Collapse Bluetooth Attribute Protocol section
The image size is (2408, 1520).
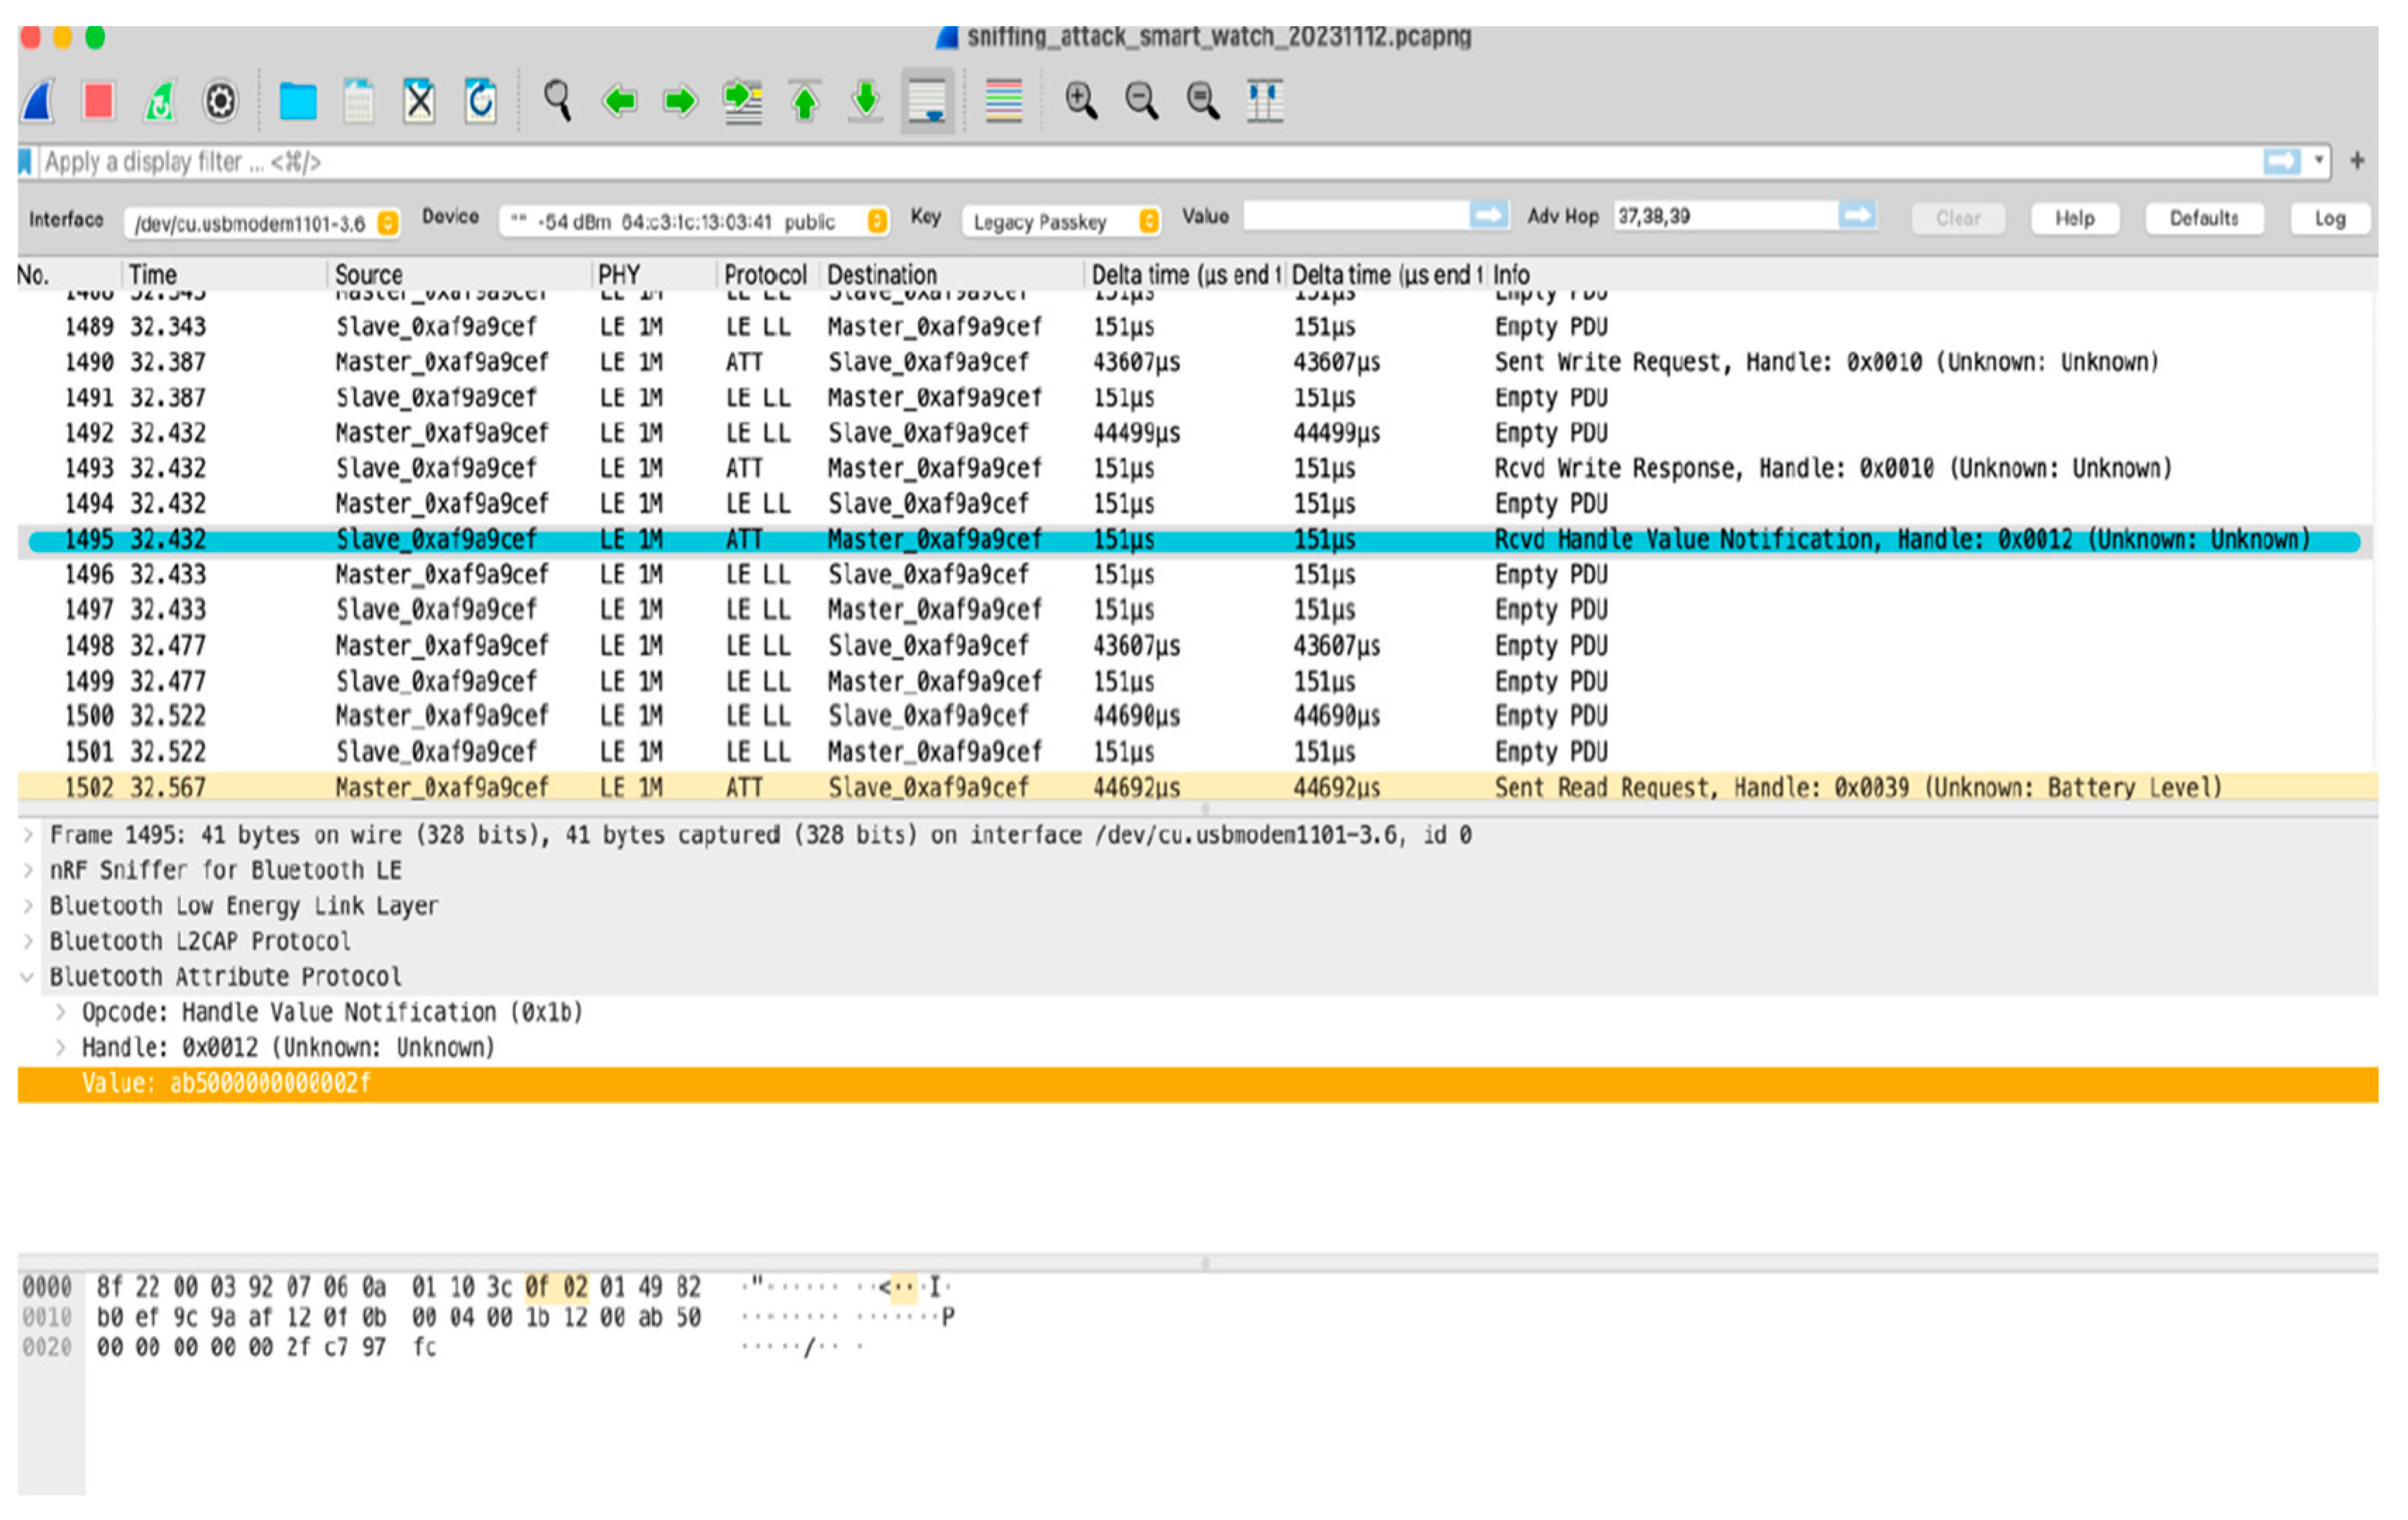pos(28,978)
